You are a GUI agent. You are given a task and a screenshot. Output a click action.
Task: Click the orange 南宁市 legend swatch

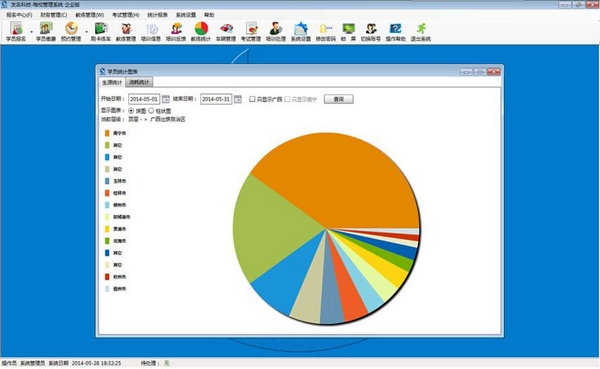coord(107,133)
